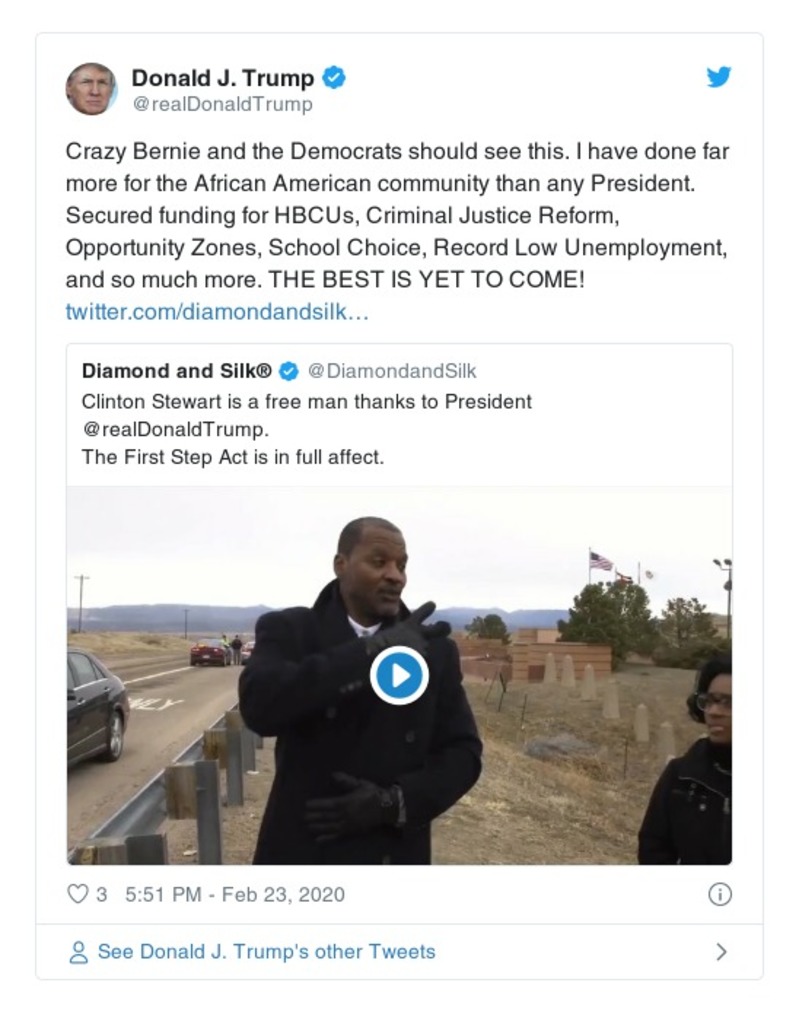Screen dimensions: 799x1027
Task: Click blue verified badge beside Donald J. Trump
Action: click(334, 77)
